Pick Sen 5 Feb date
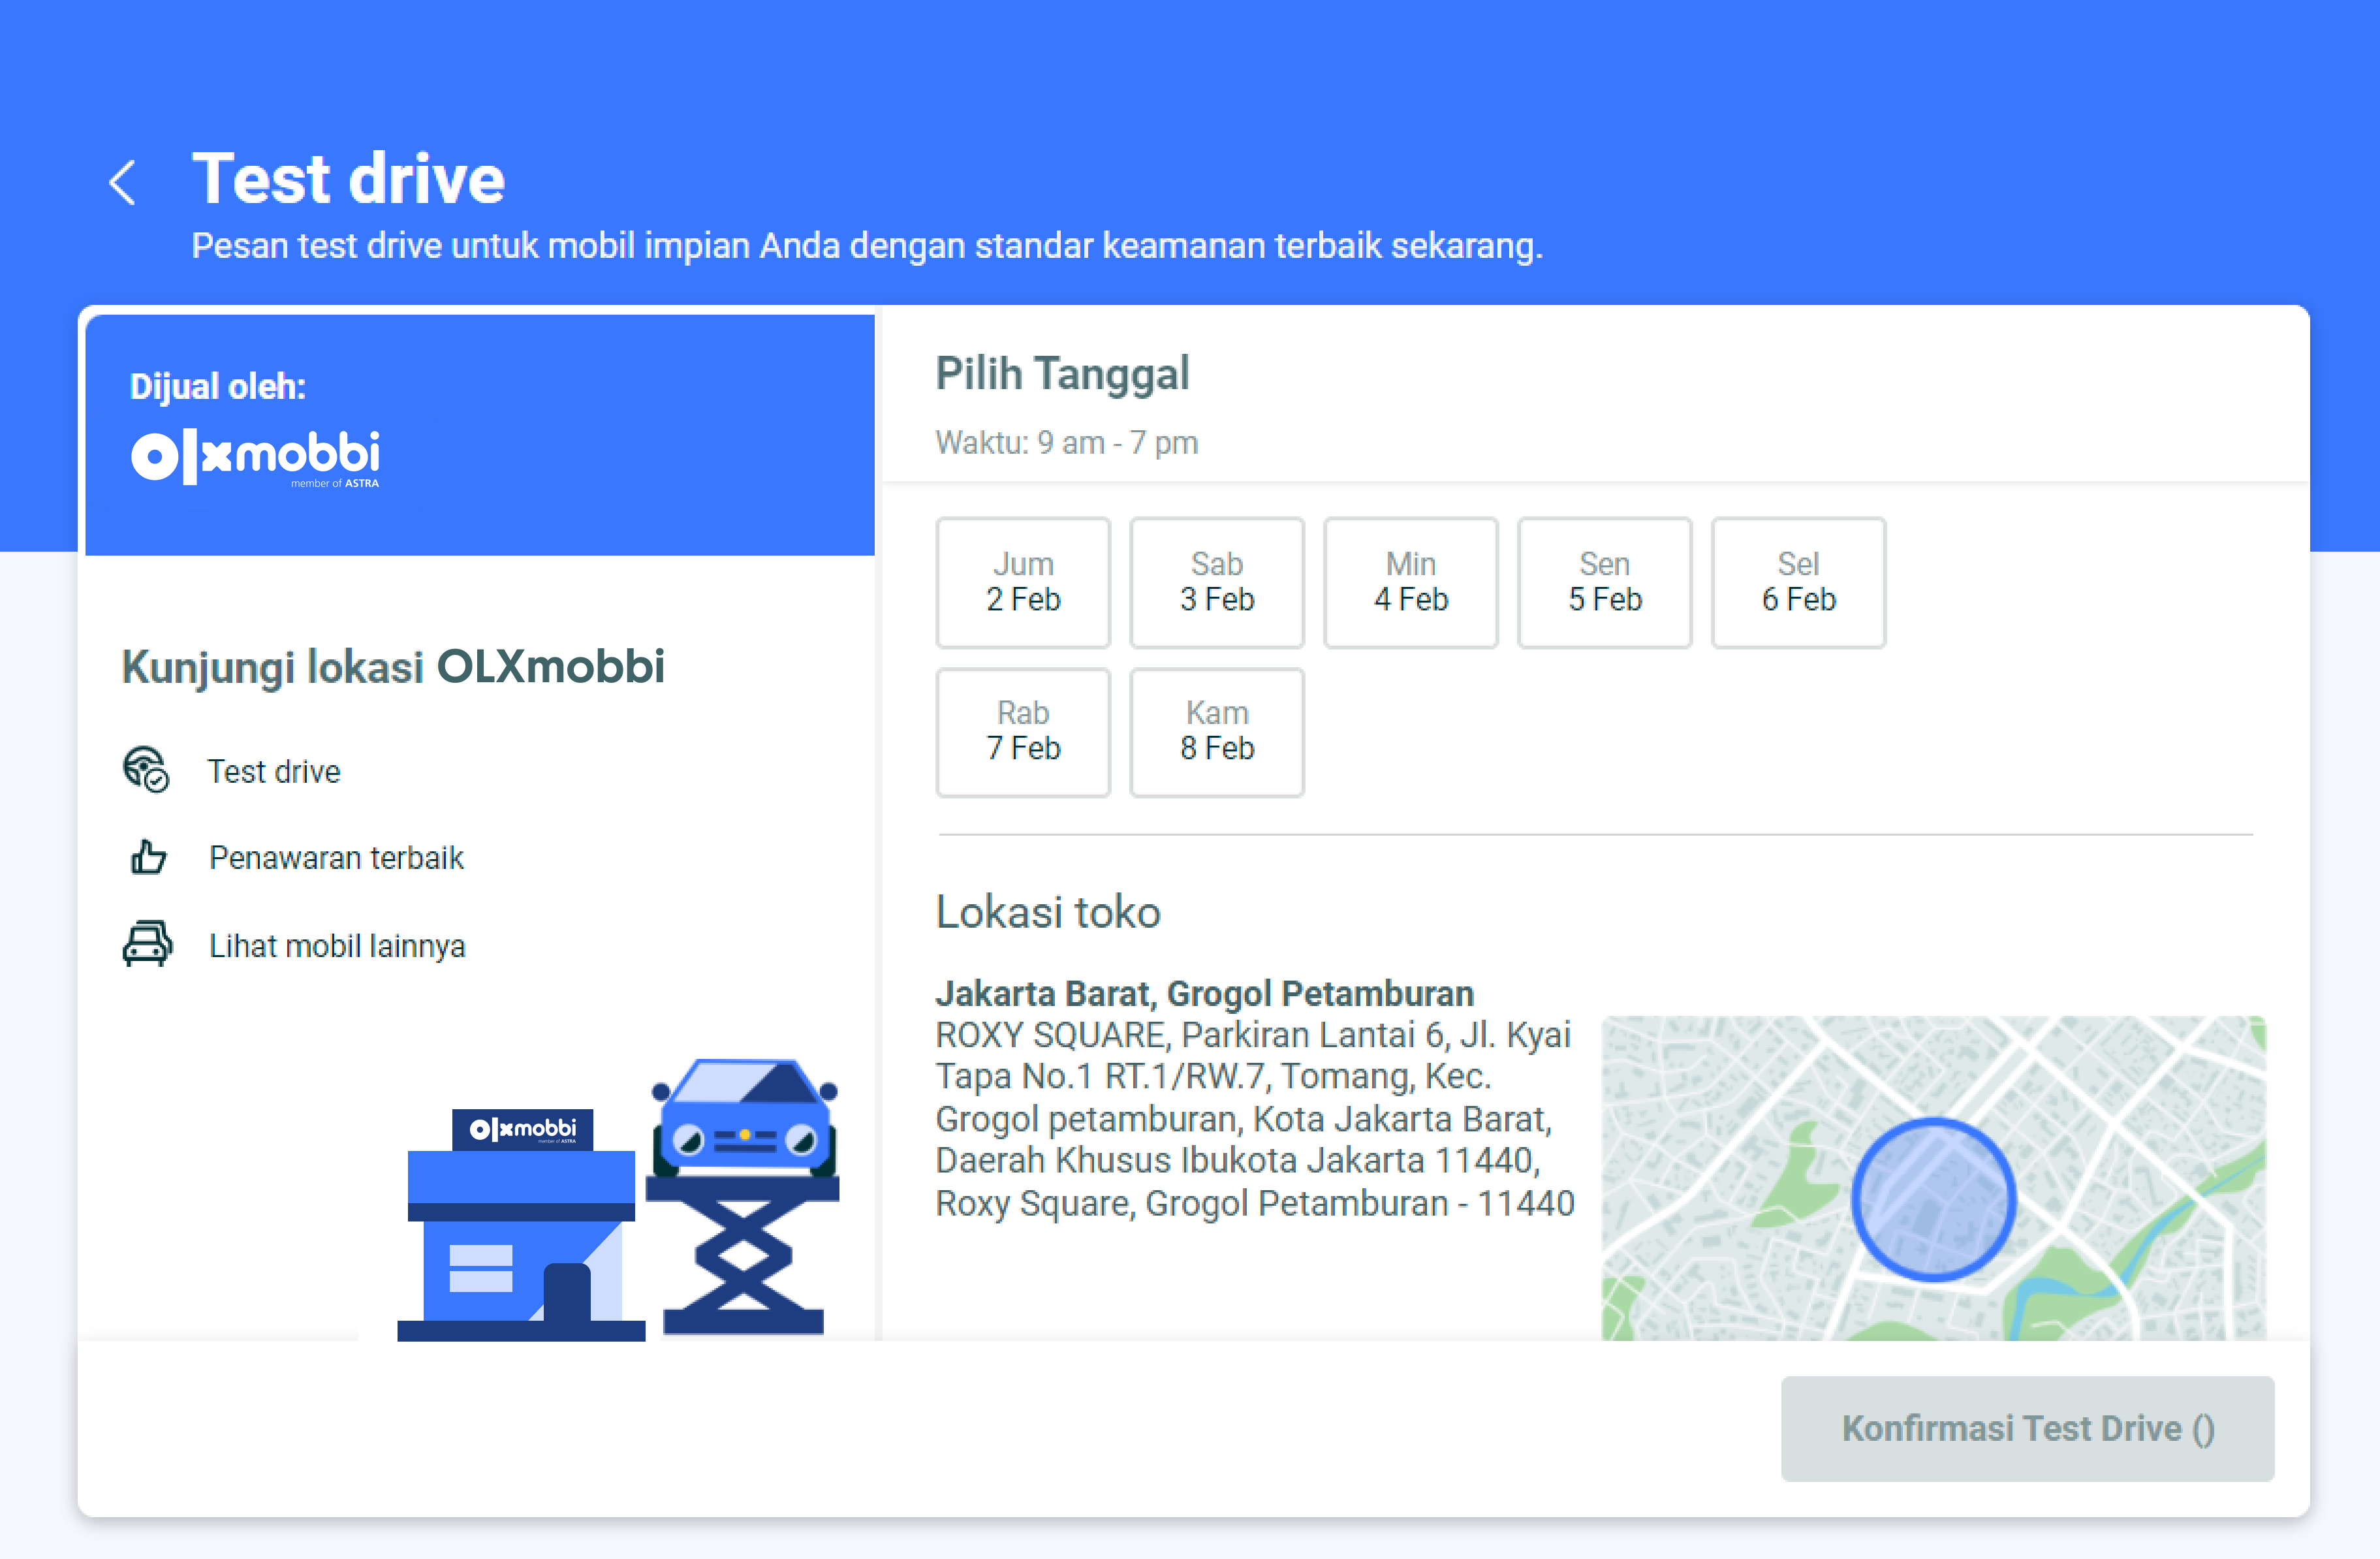The height and width of the screenshot is (1559, 2380). click(1605, 582)
